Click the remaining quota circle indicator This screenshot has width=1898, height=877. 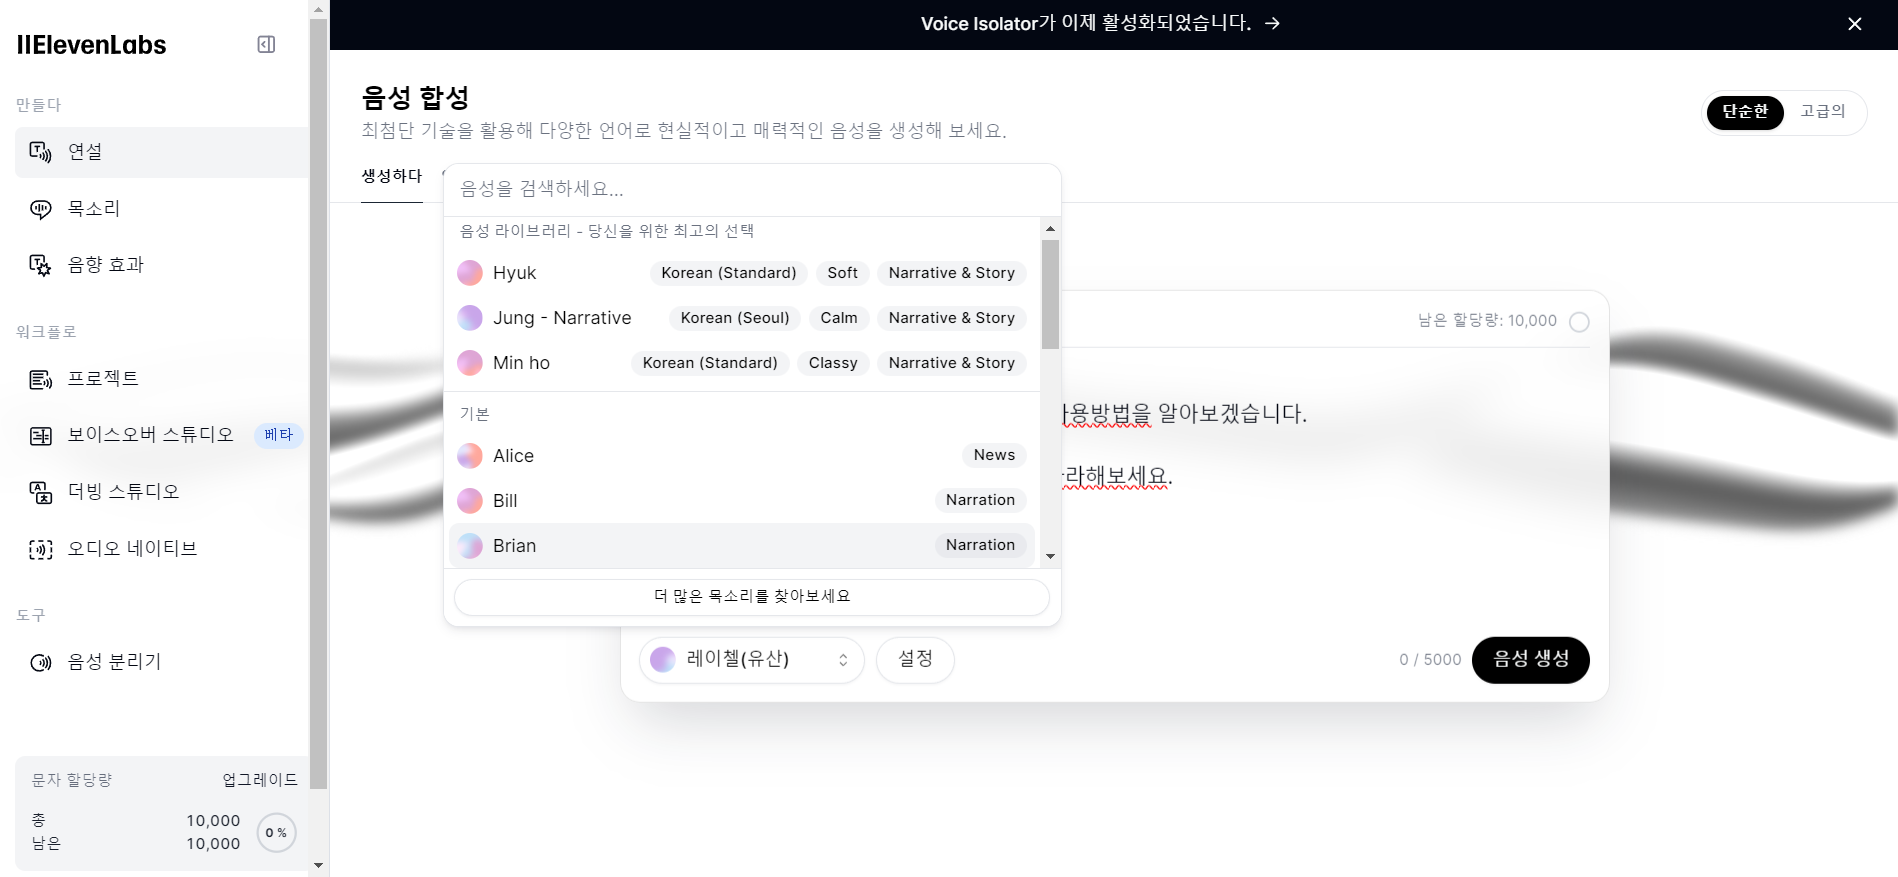(1579, 322)
